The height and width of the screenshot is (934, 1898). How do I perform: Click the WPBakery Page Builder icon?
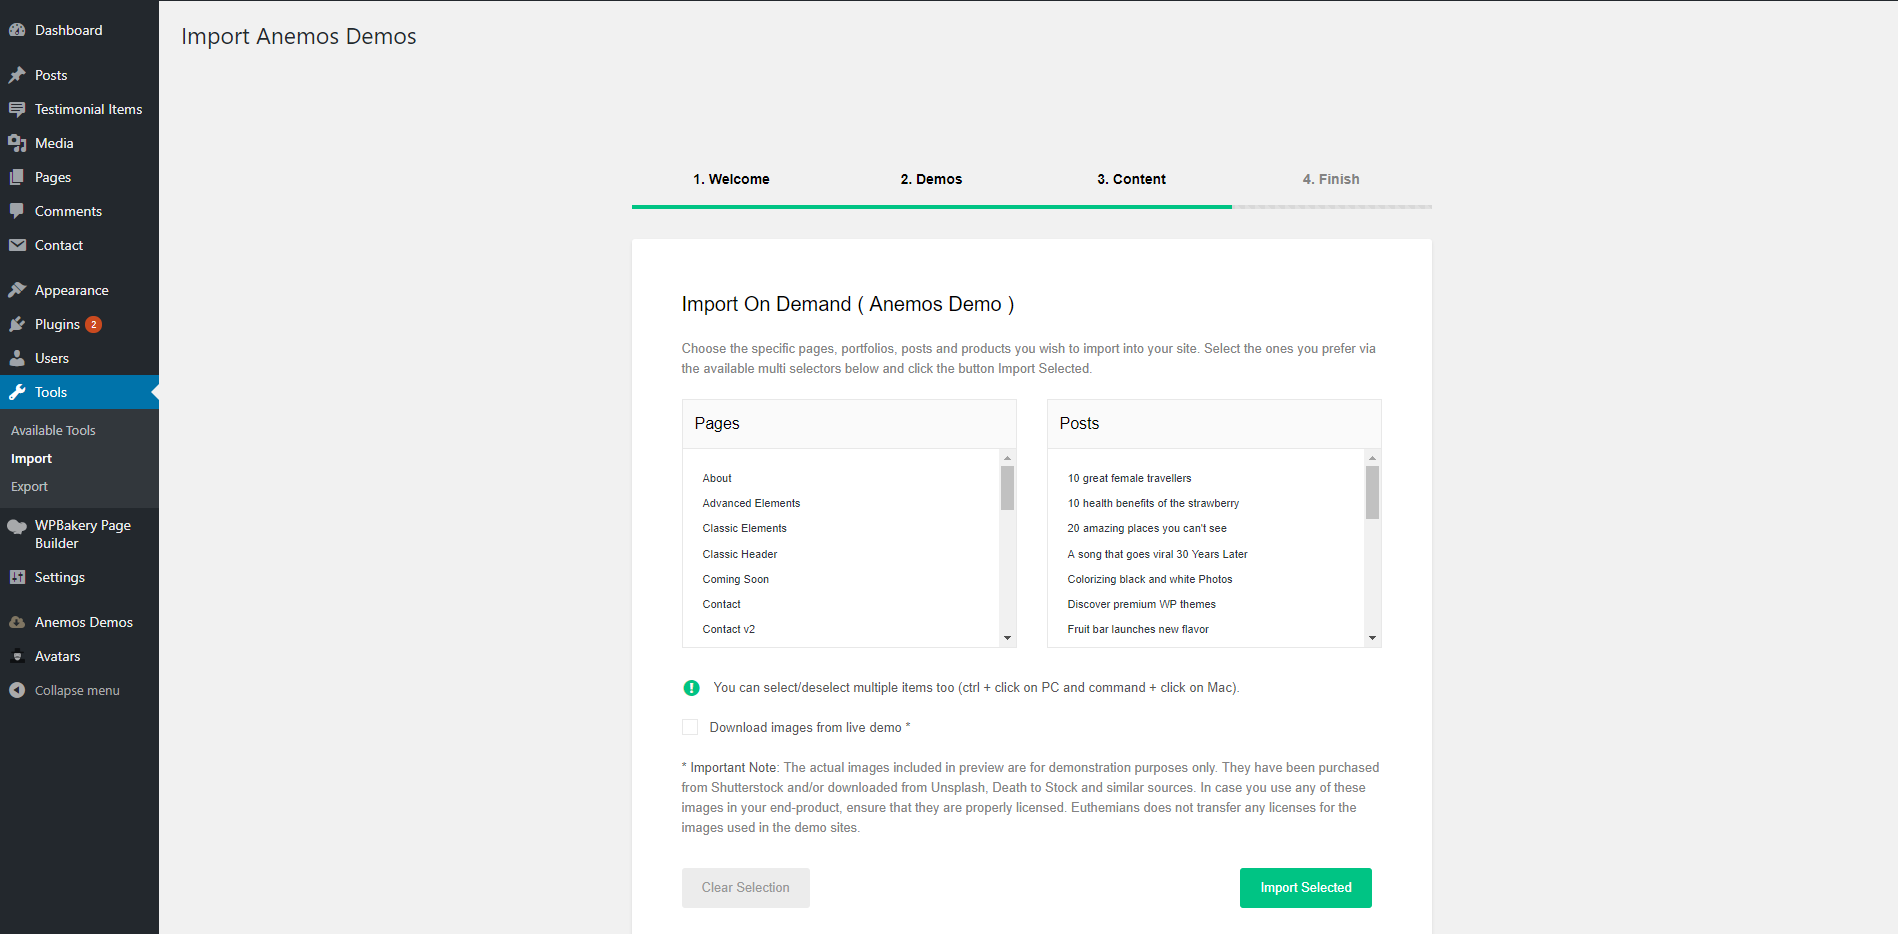point(17,527)
